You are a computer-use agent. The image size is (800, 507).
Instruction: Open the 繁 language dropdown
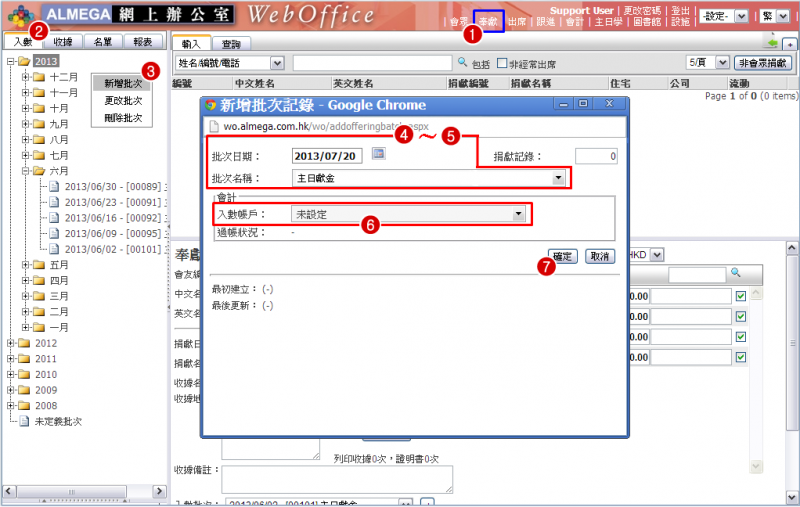click(783, 16)
